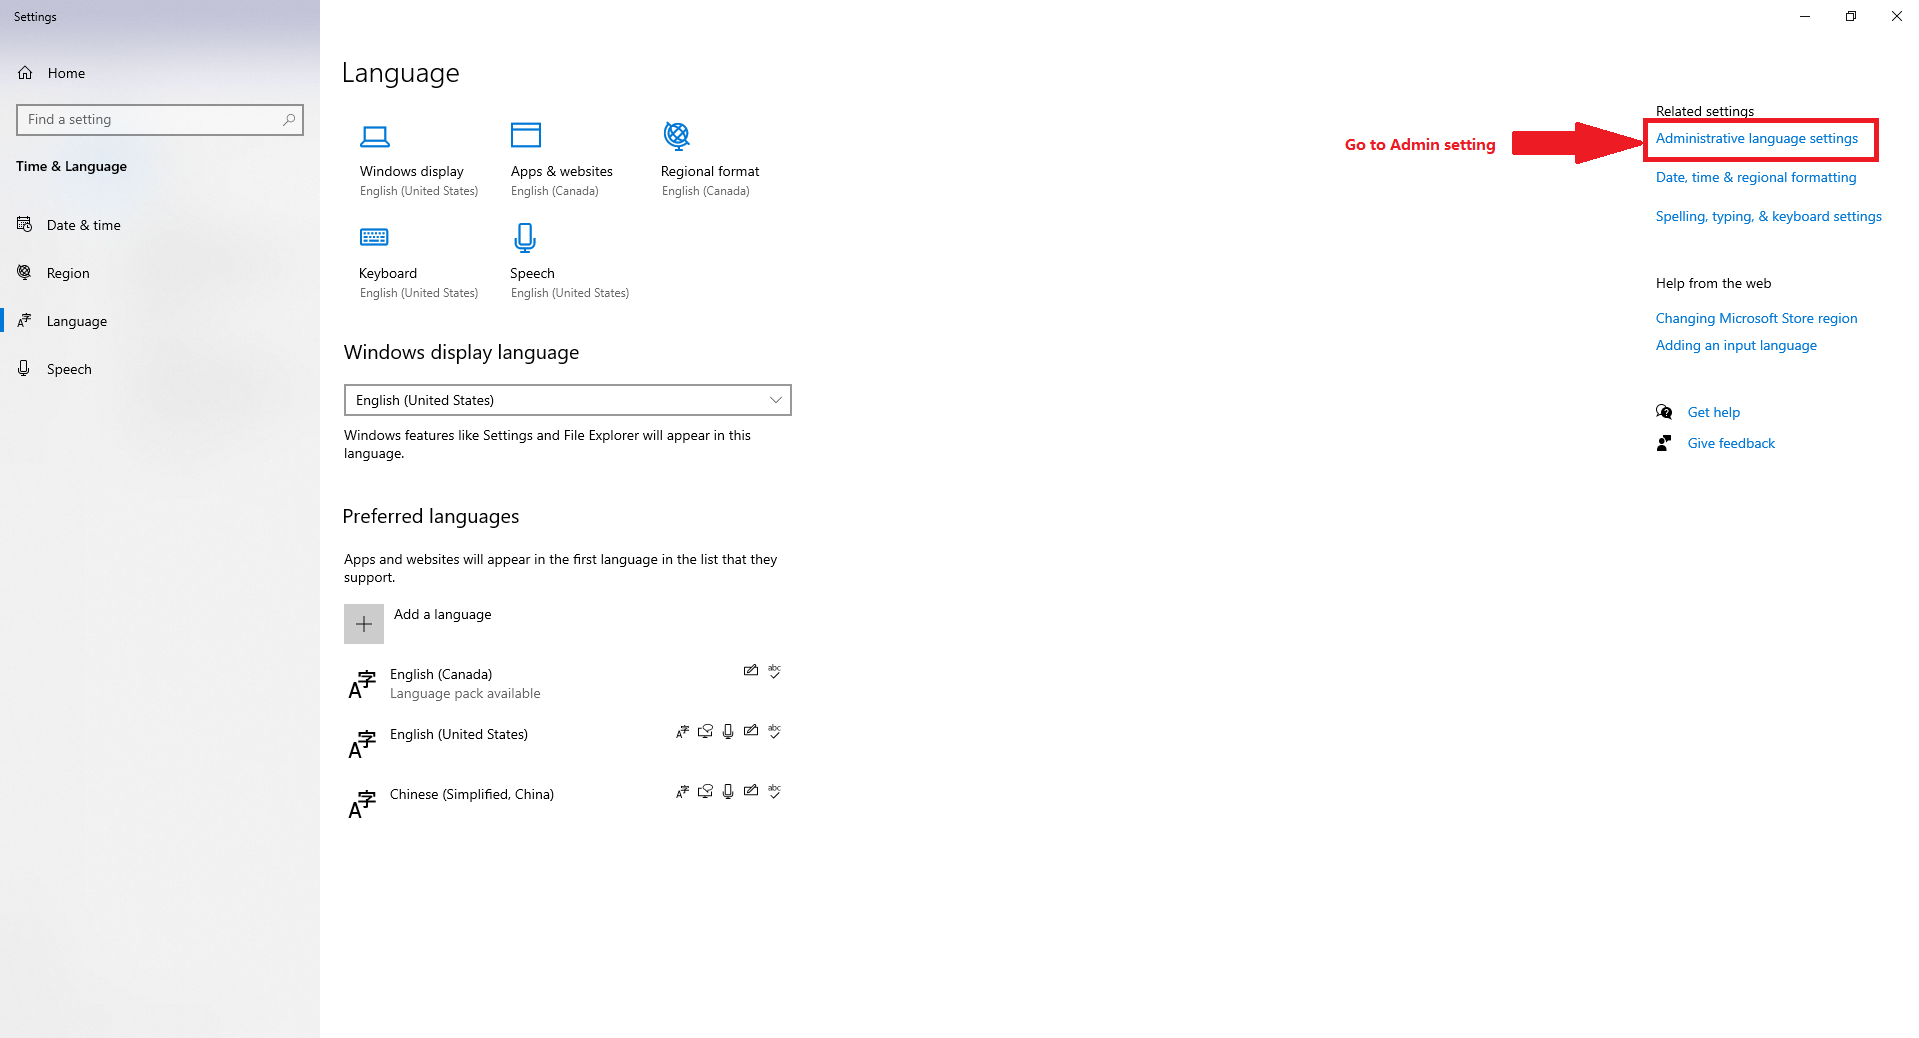Screen dimensions: 1919x1038
Task: Click speech recognition microphone icon on English (United States) row
Action: click(728, 731)
